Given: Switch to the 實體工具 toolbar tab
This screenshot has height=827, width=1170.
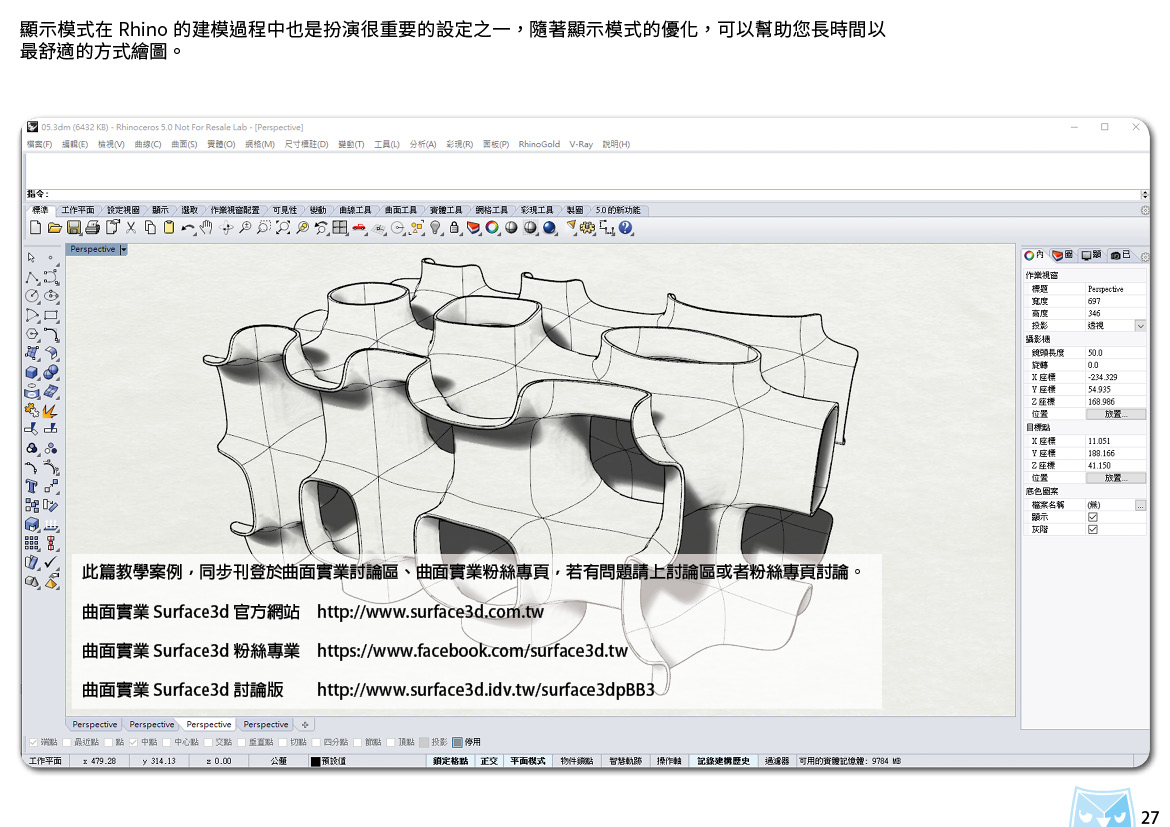Looking at the screenshot, I should (x=445, y=210).
